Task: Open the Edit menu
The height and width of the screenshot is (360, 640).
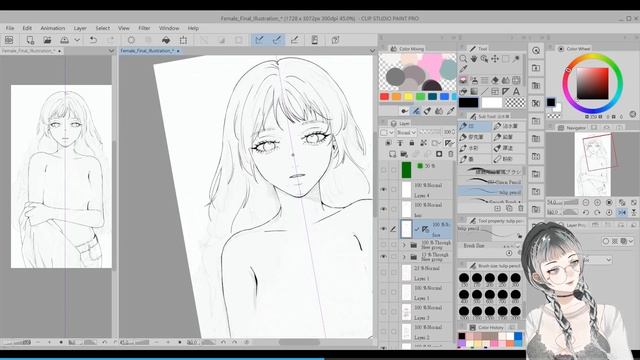Action: pyautogui.click(x=27, y=28)
